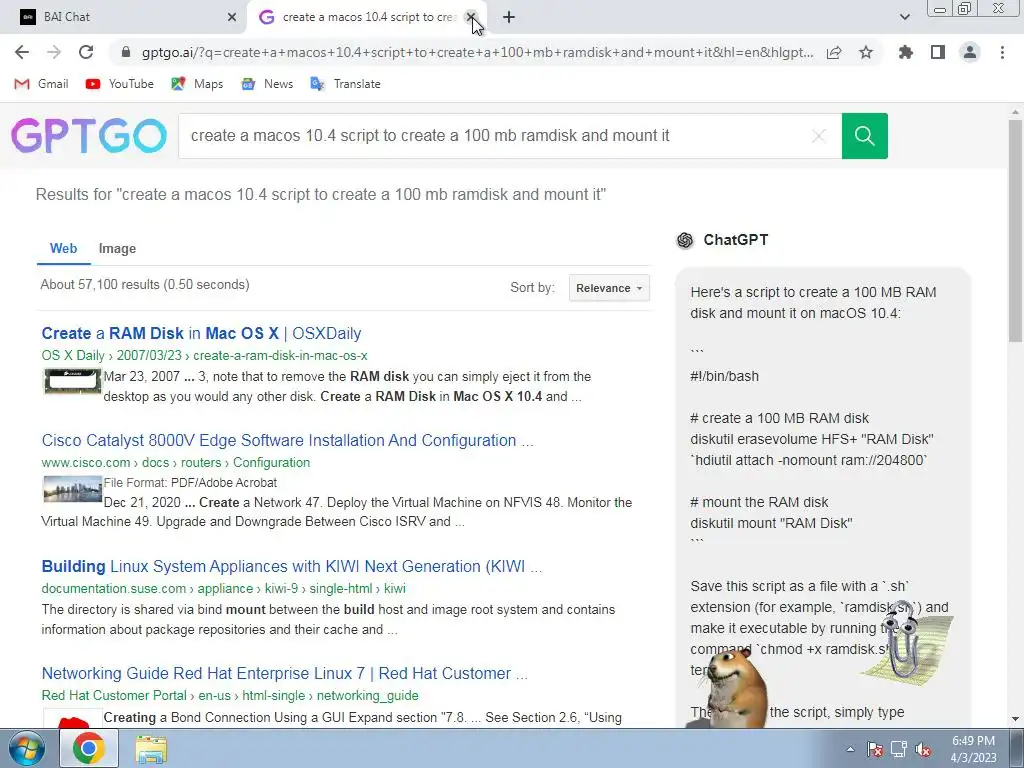Toggle the Chrome side panel
This screenshot has height=768, width=1024.
click(938, 52)
